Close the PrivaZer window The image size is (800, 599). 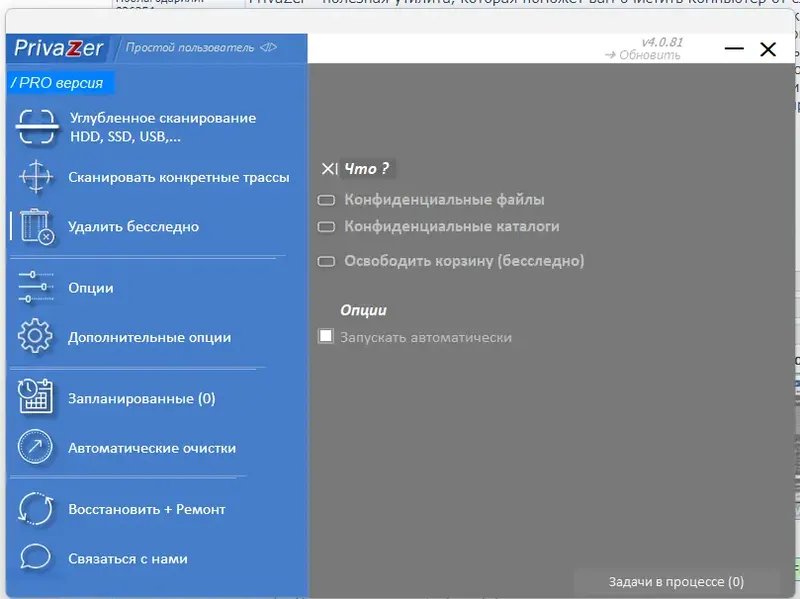pos(768,49)
